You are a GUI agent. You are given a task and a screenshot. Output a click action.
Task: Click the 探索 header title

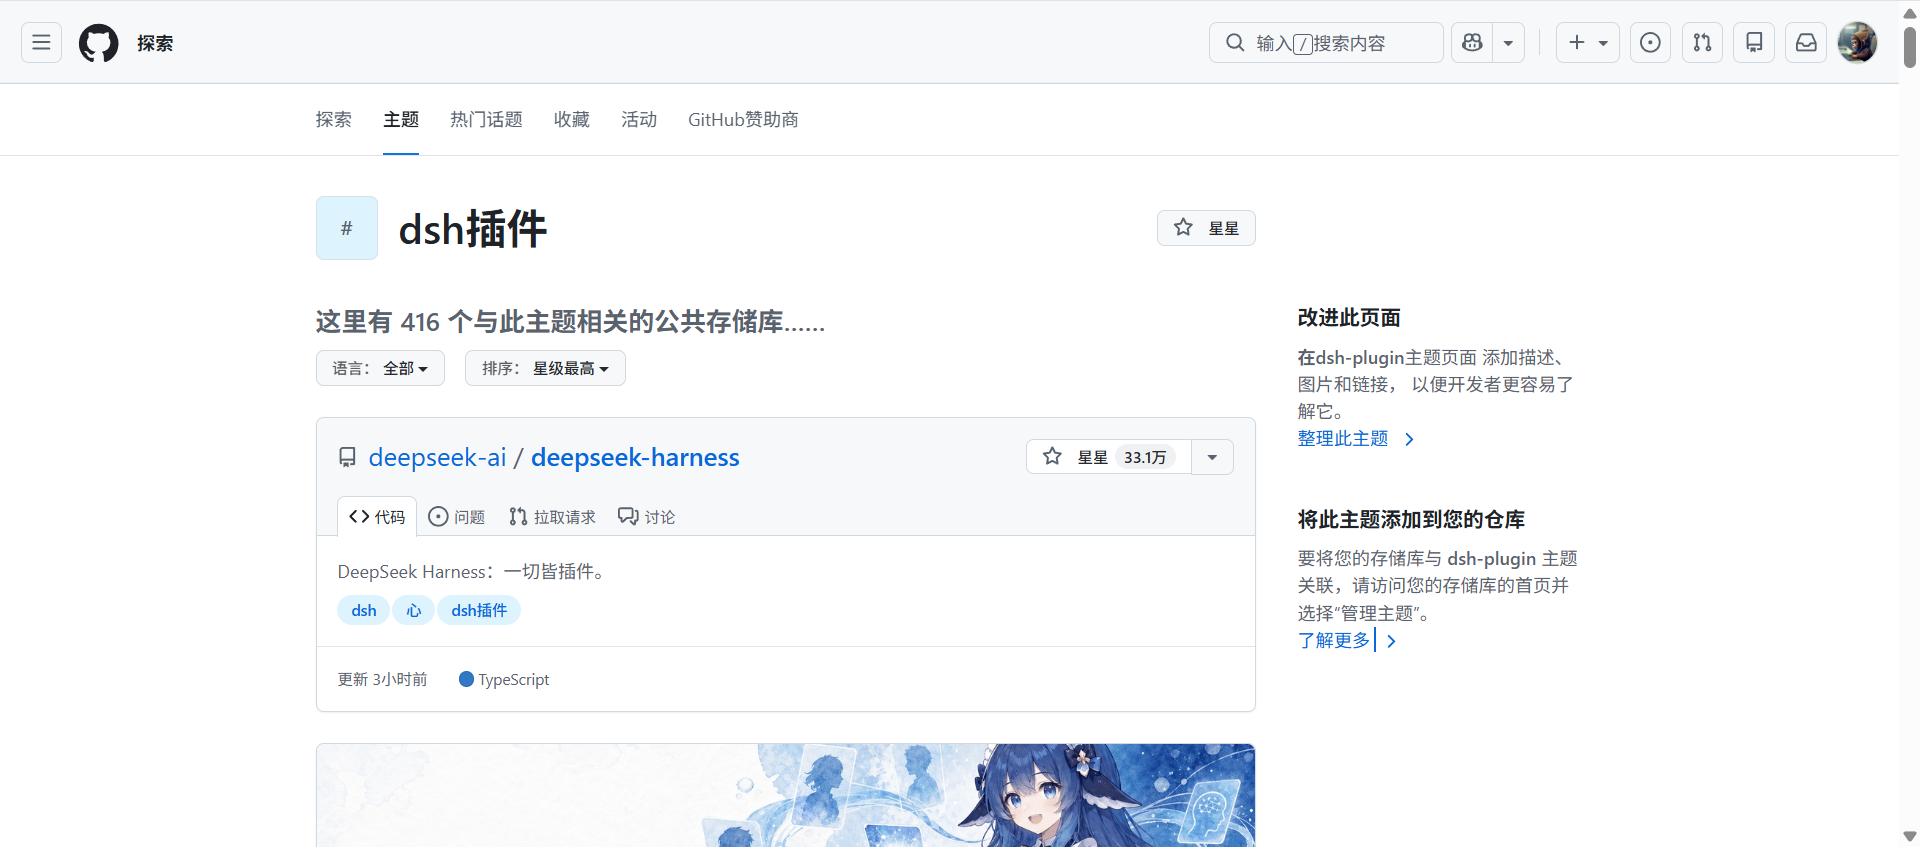pos(155,43)
